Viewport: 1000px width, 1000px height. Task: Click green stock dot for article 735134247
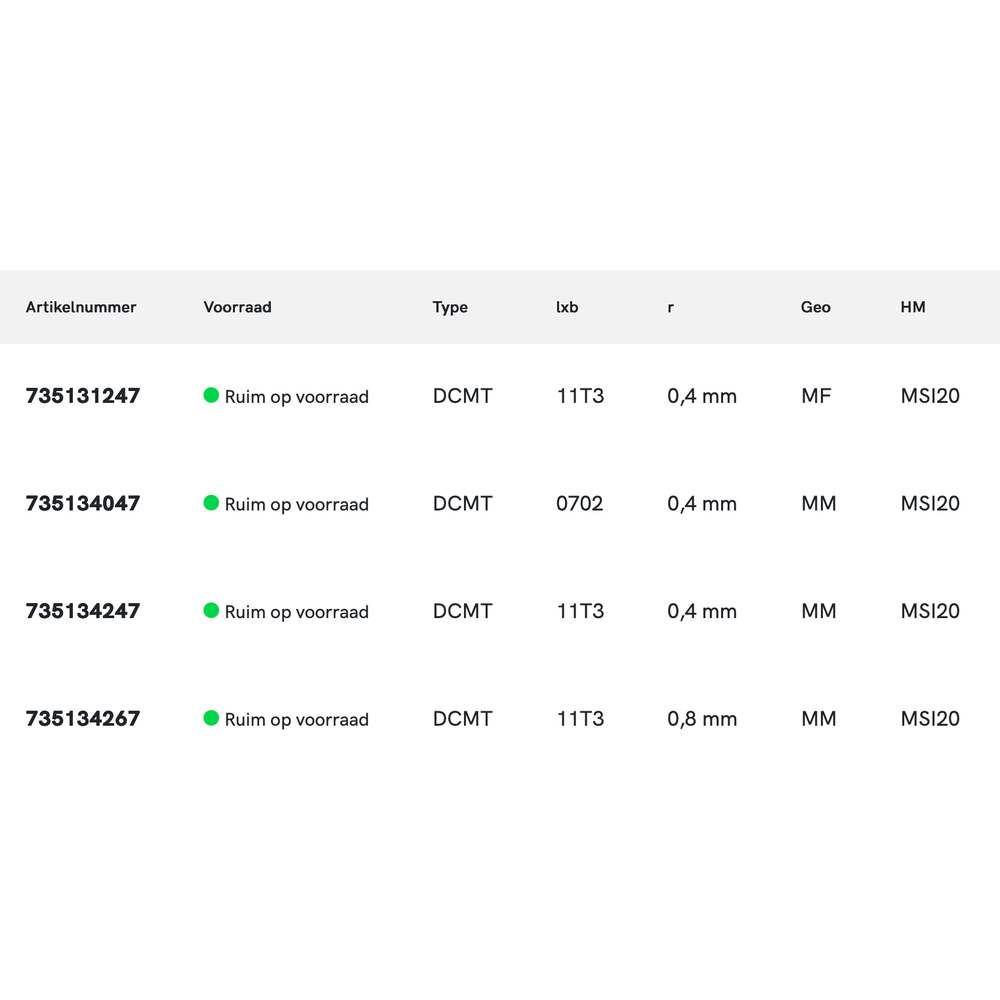(211, 610)
